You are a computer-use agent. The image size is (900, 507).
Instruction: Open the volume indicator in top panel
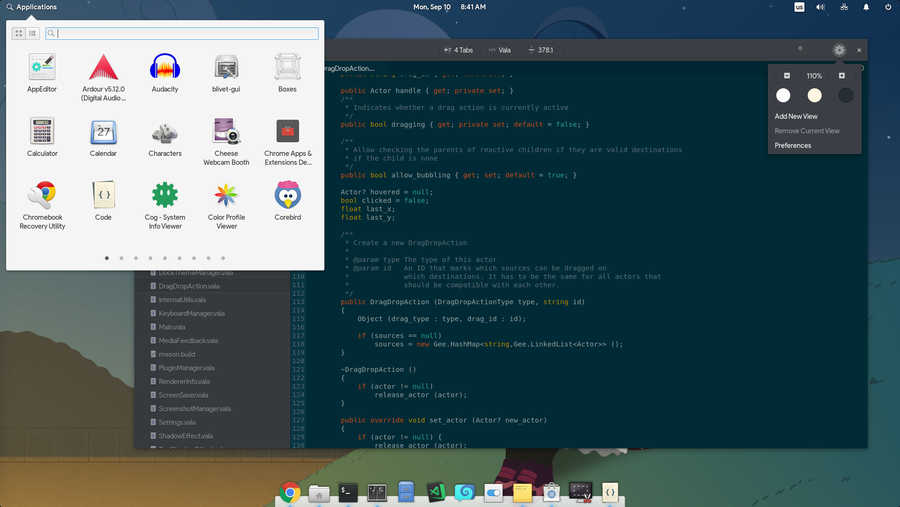[x=820, y=7]
